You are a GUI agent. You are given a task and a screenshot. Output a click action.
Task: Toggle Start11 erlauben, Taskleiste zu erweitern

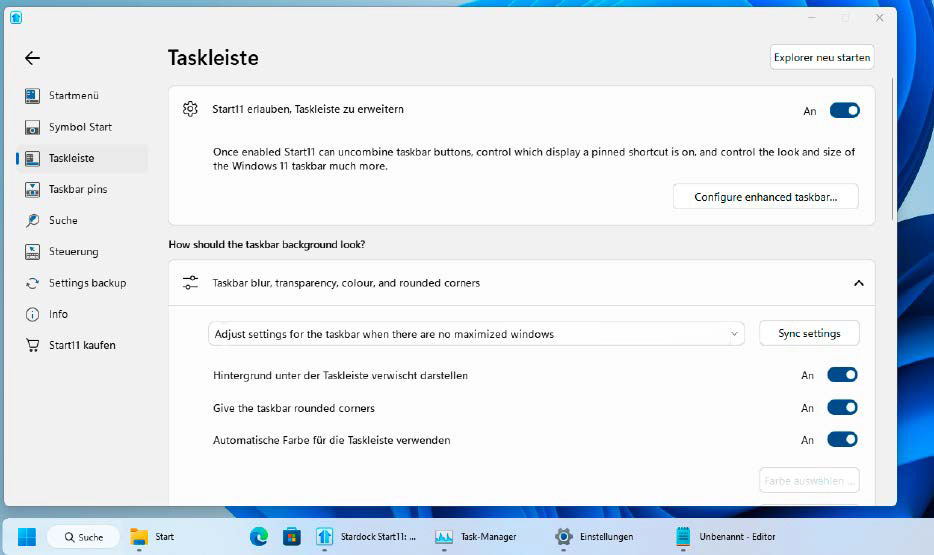(845, 110)
